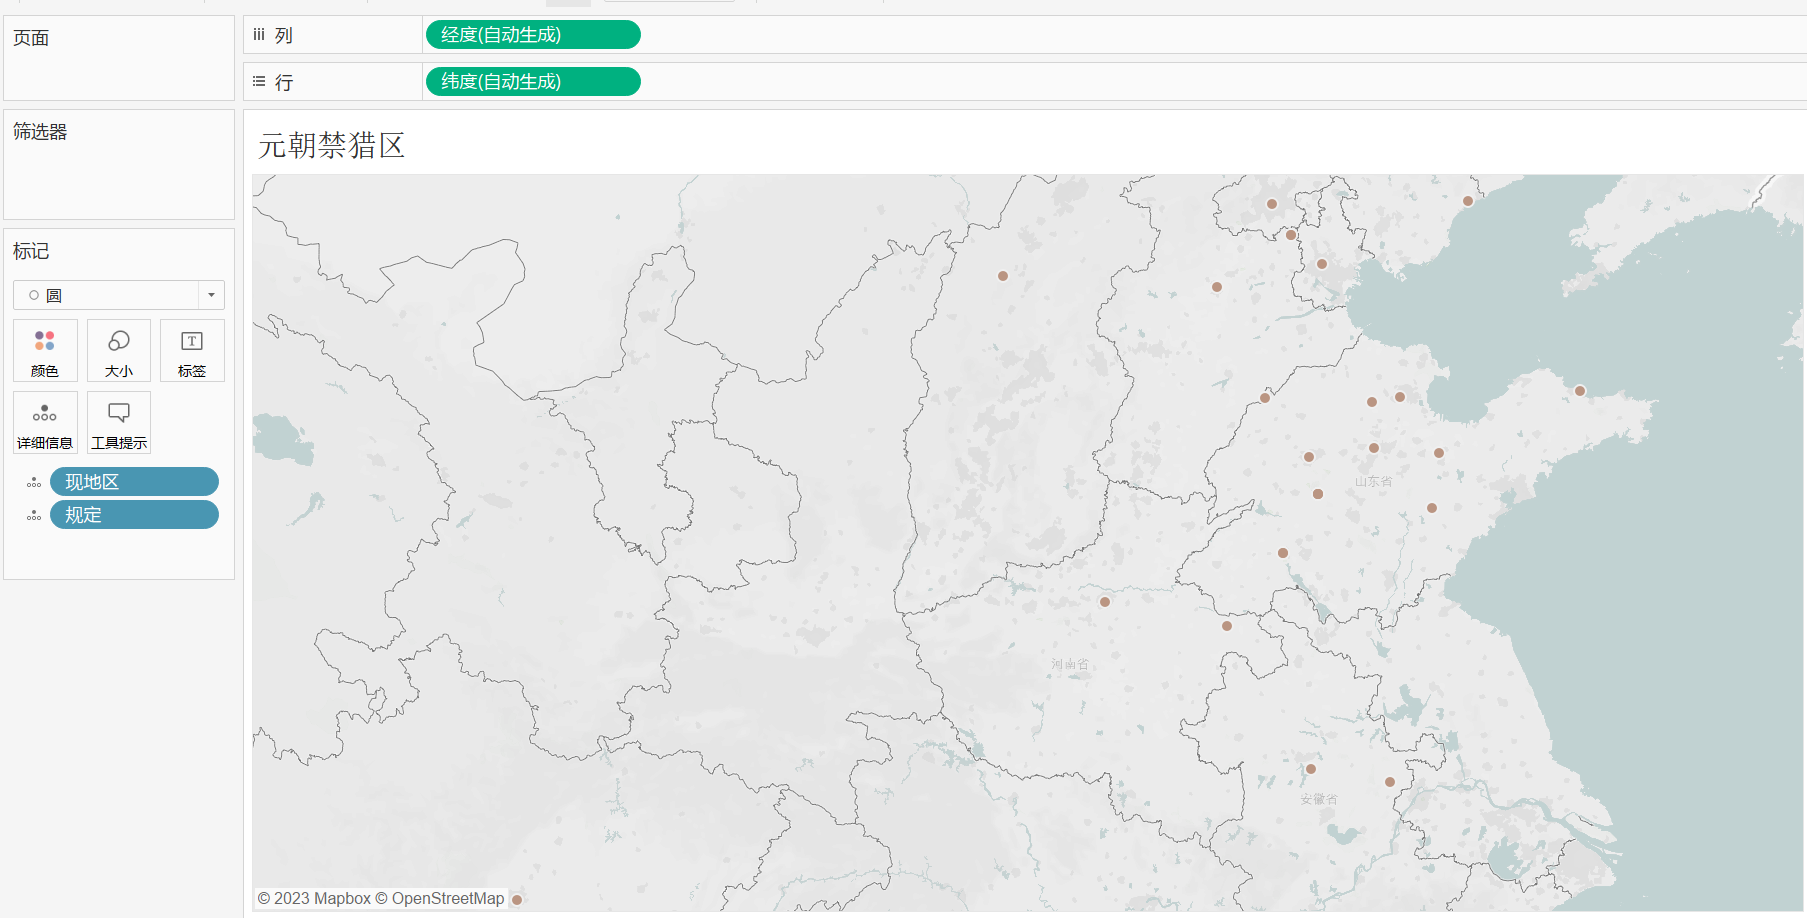Image resolution: width=1807 pixels, height=918 pixels.
Task: Select the 规定 field pill
Action: pyautogui.click(x=134, y=515)
